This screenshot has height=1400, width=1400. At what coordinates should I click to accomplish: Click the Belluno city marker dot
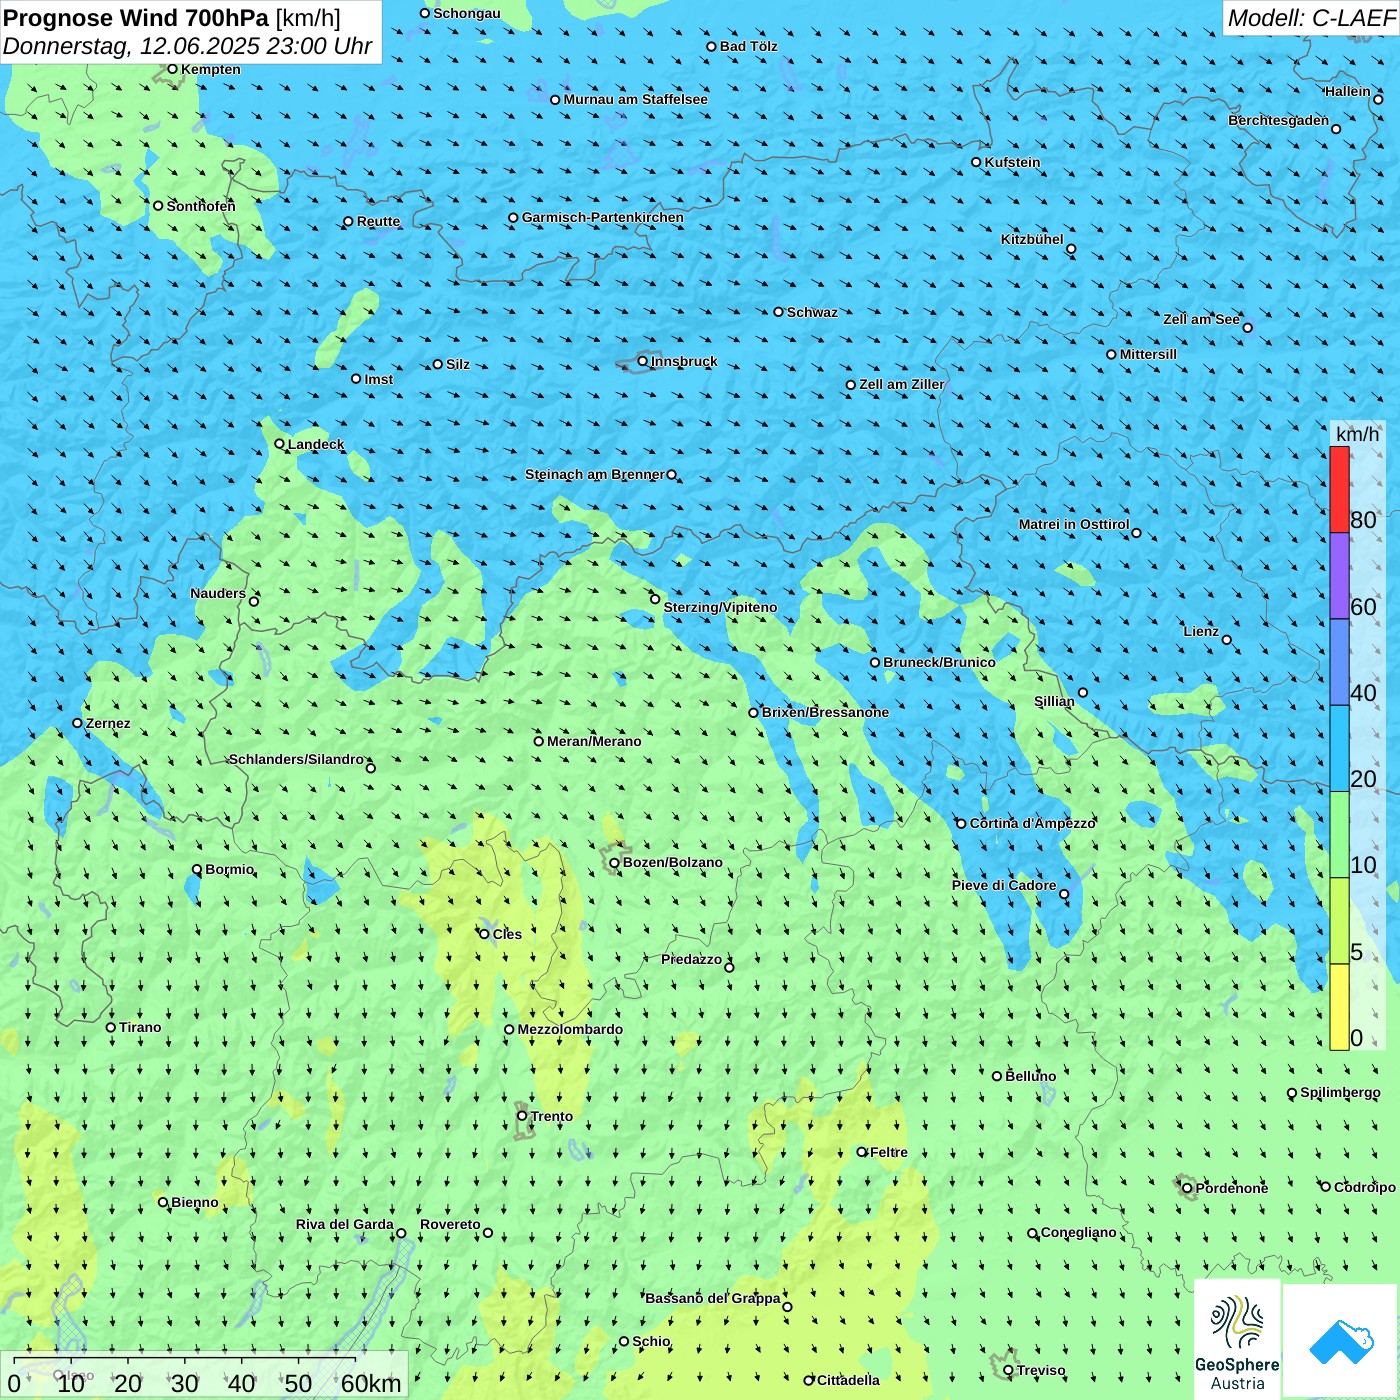(996, 1076)
